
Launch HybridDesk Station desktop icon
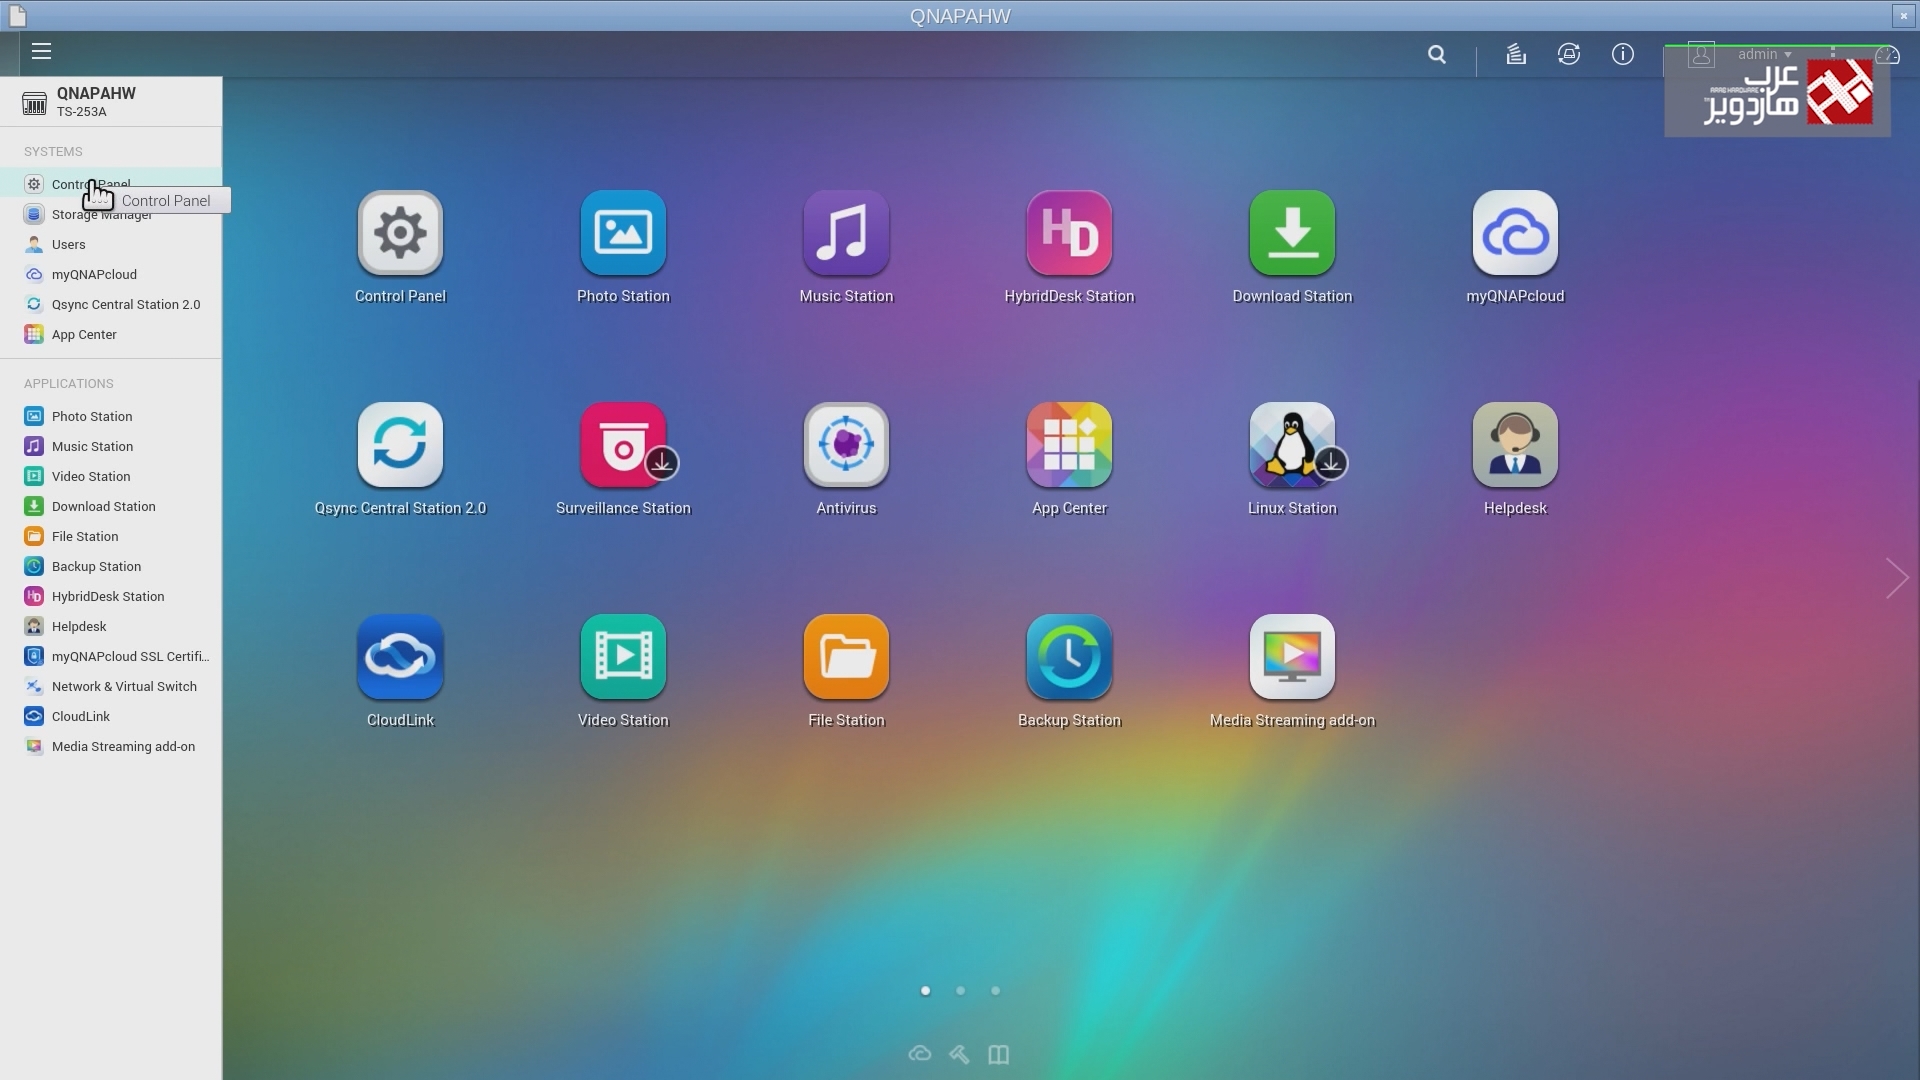coord(1069,233)
